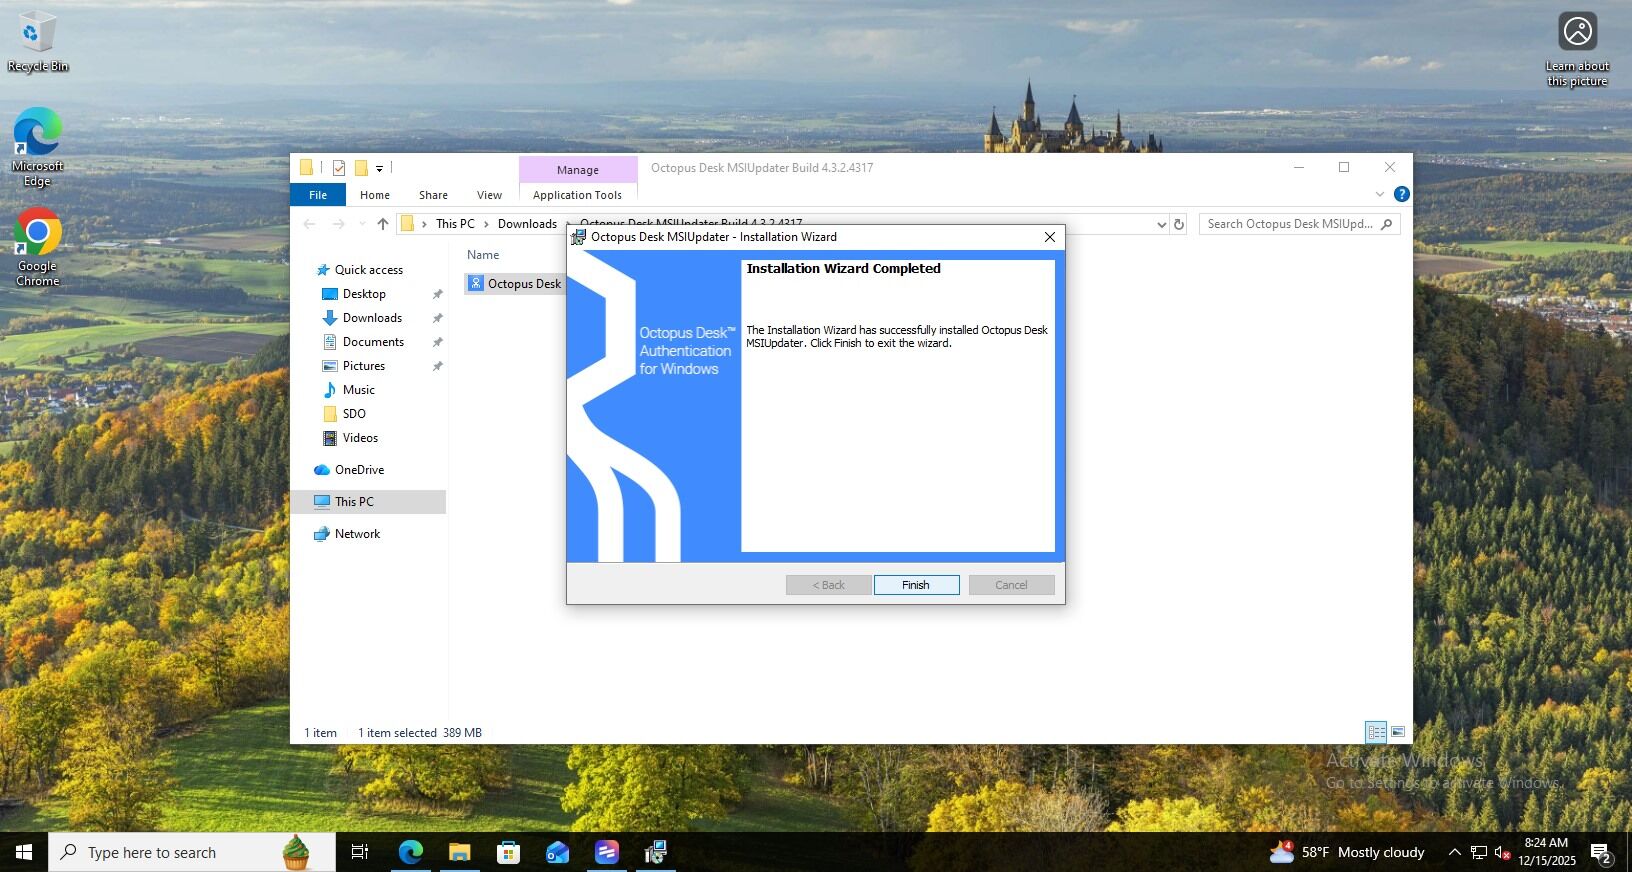The height and width of the screenshot is (872, 1632).
Task: Open the File menu in File Explorer
Action: click(x=318, y=195)
